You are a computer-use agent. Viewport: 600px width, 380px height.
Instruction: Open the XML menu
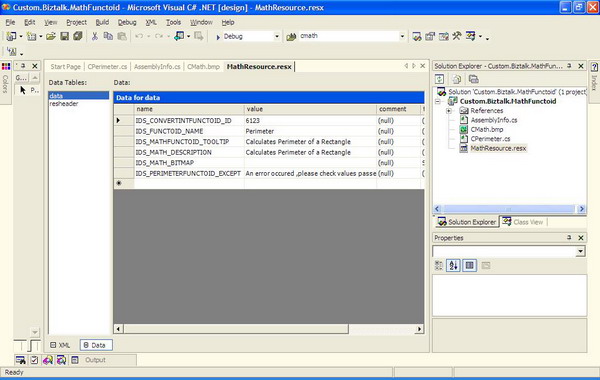pyautogui.click(x=151, y=23)
